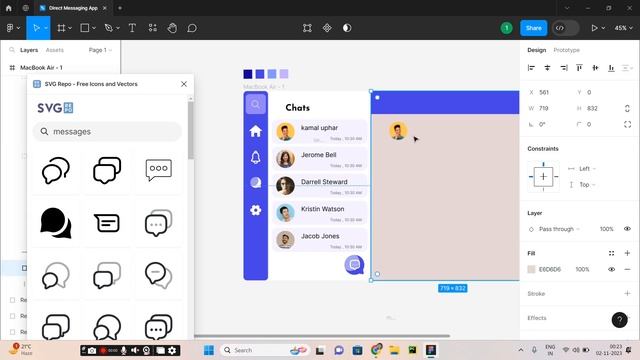
Task: Open the zoom level 45% dropdown
Action: pyautogui.click(x=624, y=28)
